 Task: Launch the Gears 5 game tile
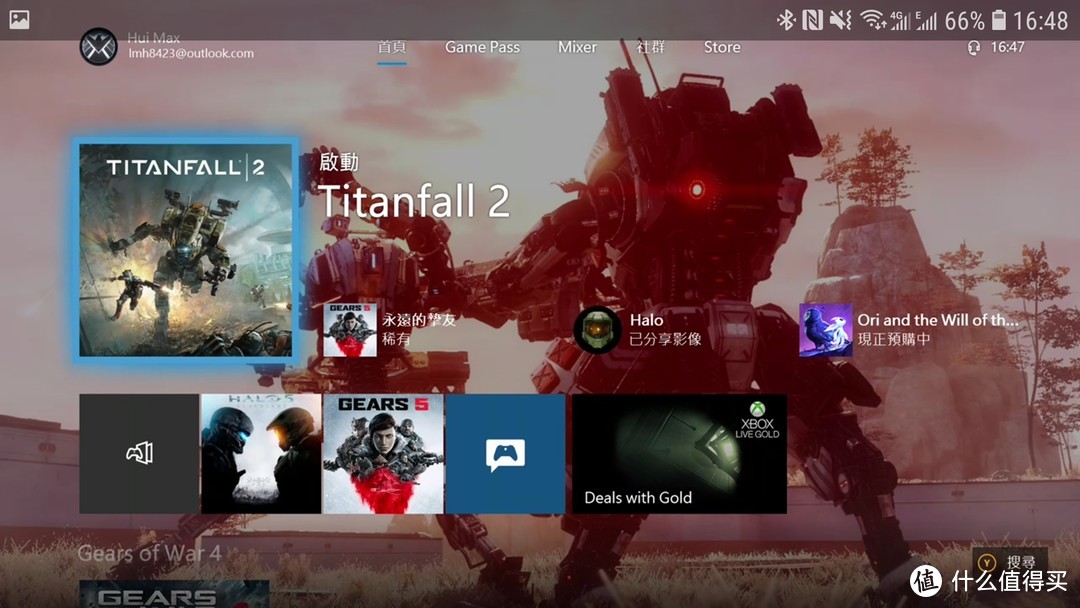[x=383, y=453]
